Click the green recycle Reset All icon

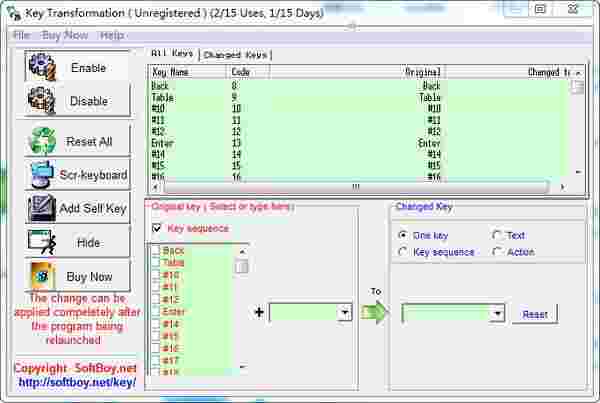click(43, 141)
